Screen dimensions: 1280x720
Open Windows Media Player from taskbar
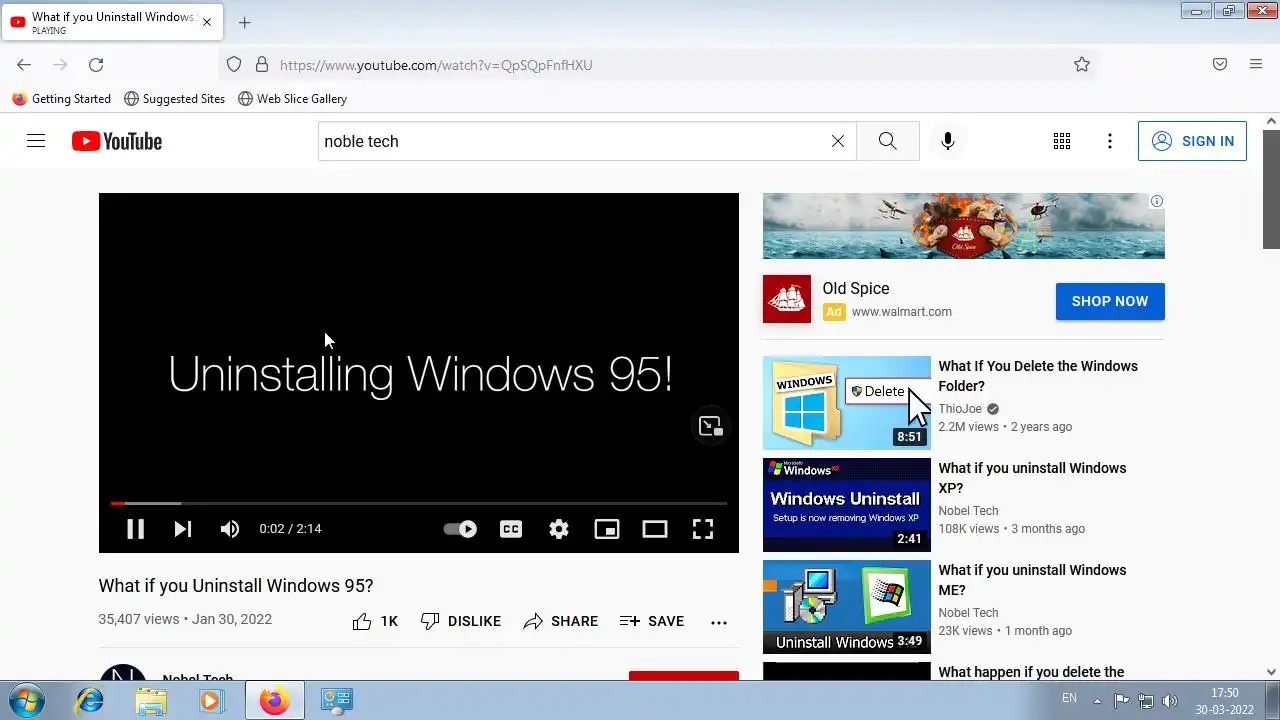click(211, 701)
